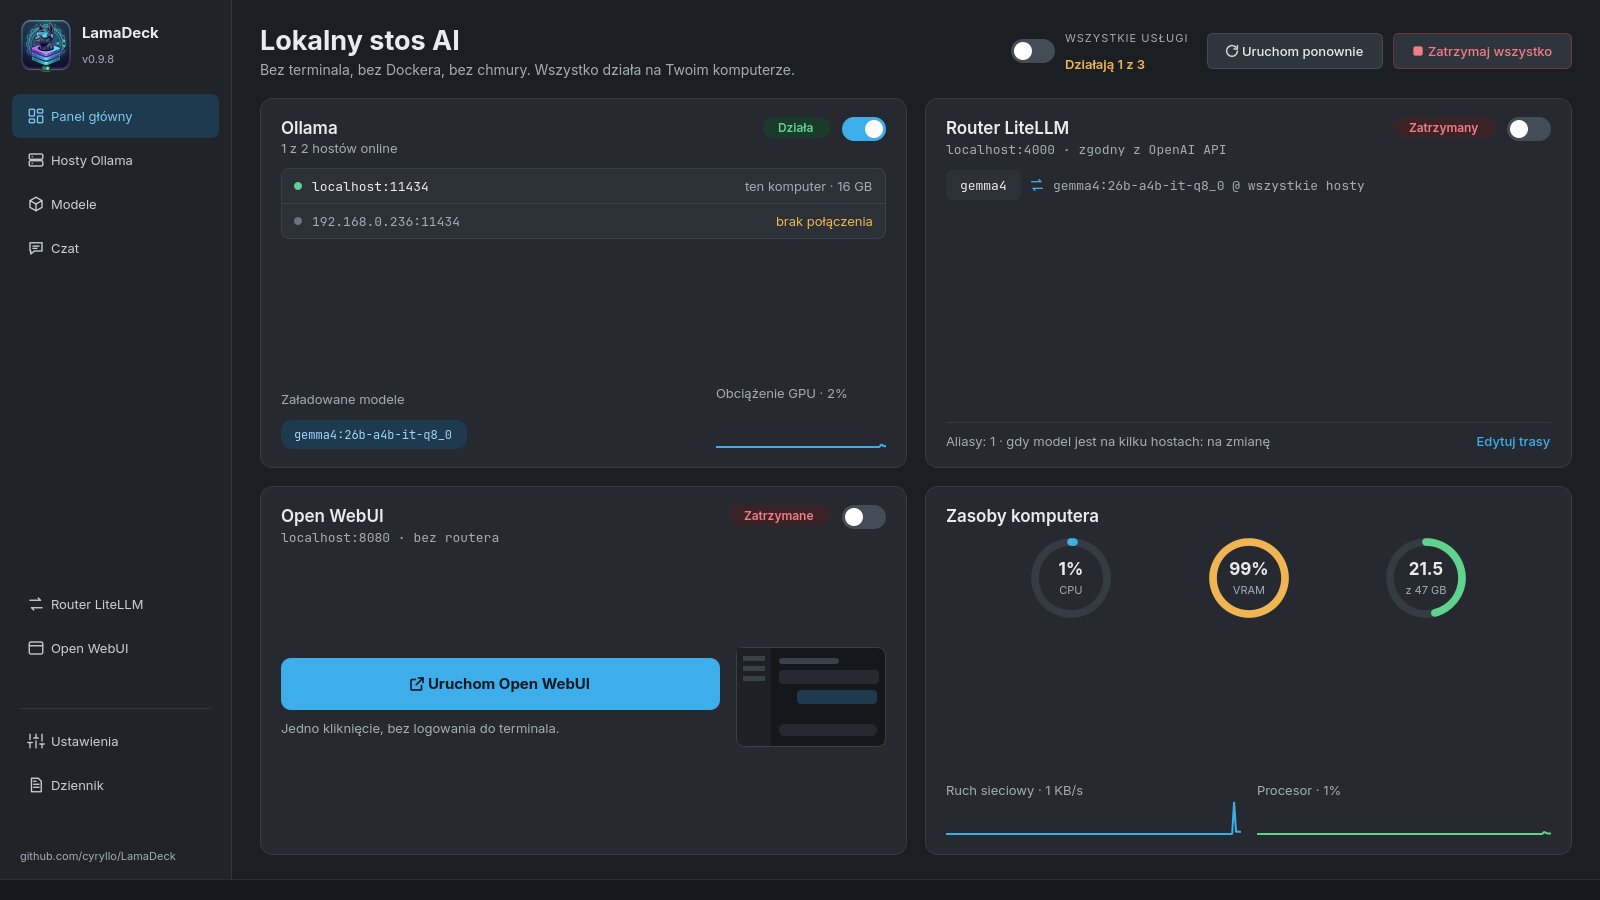Image resolution: width=1600 pixels, height=900 pixels.
Task: Click the Czat chat bubble icon
Action: pos(36,248)
